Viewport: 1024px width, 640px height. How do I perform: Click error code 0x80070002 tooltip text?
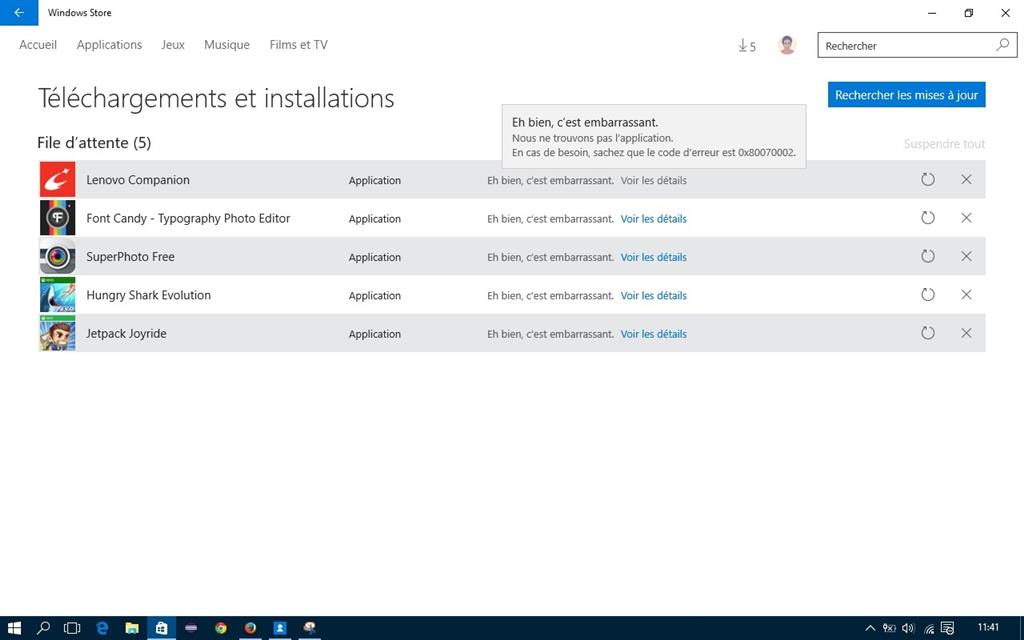[767, 153]
